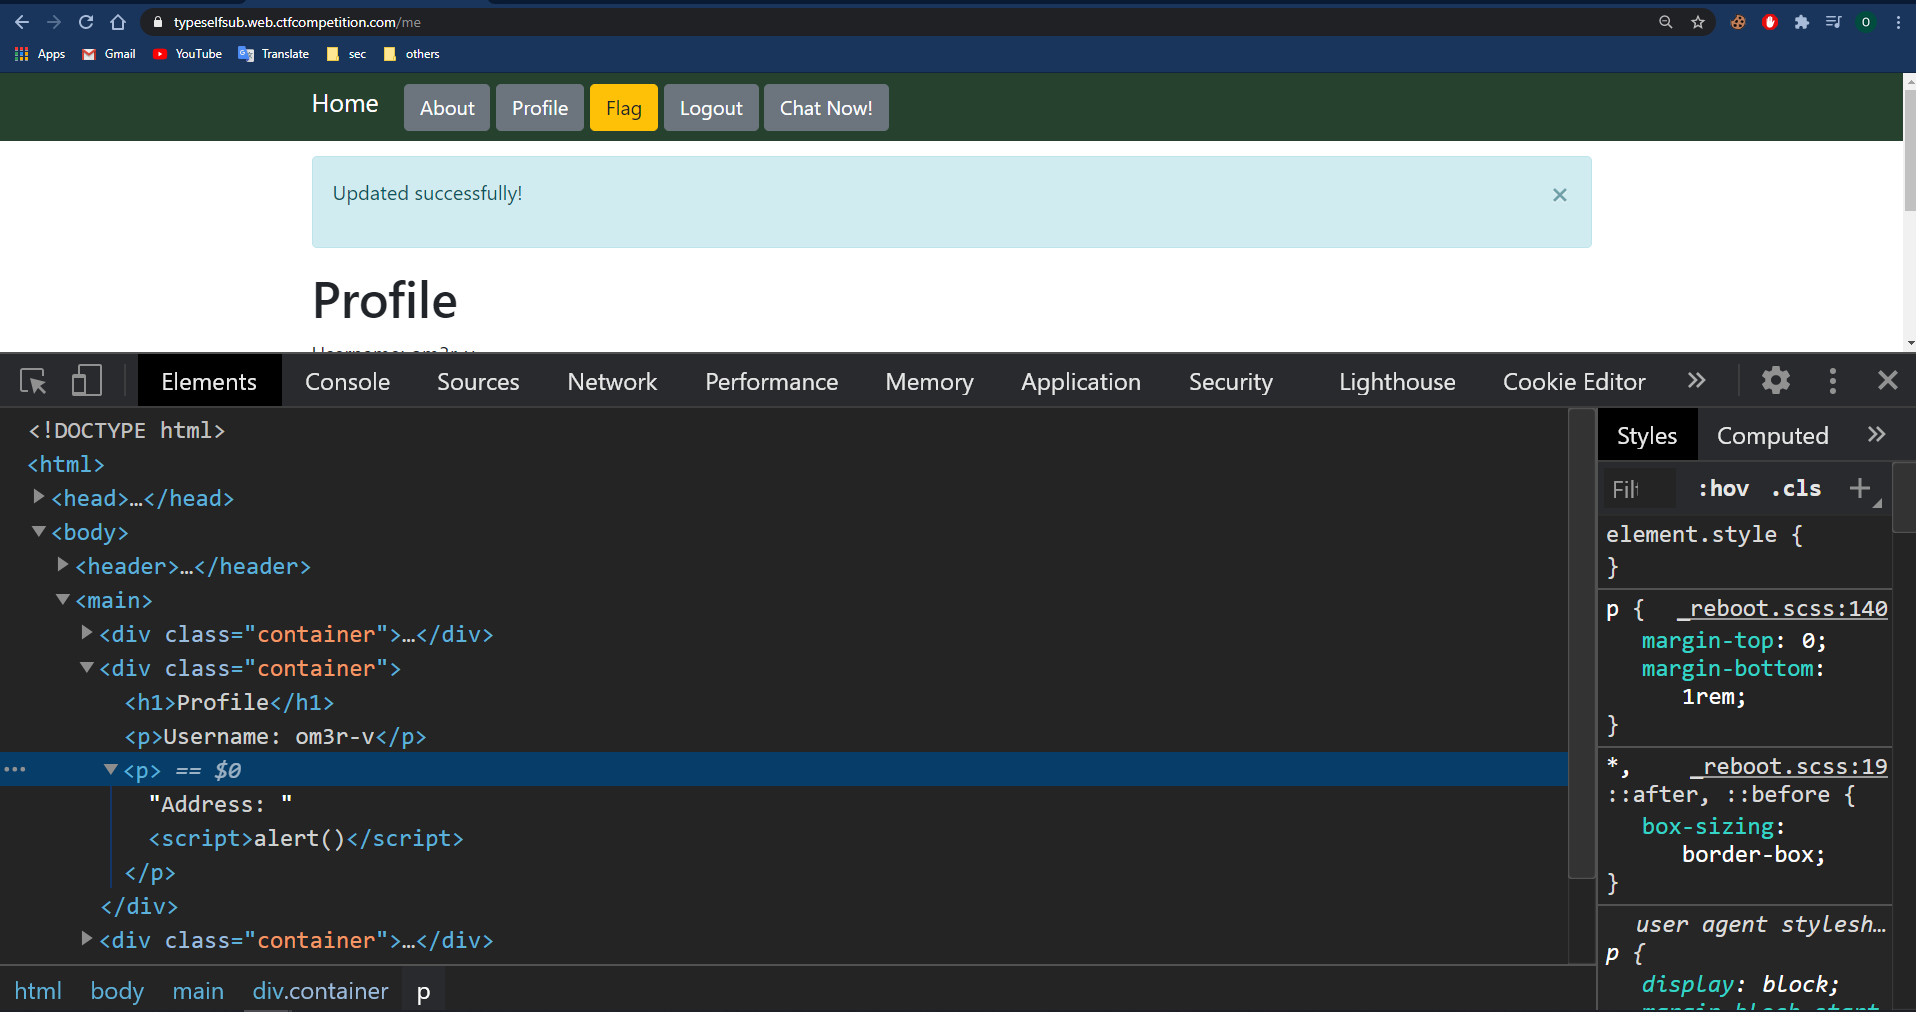This screenshot has height=1012, width=1916.
Task: Collapse the selected p element node
Action: (x=110, y=769)
